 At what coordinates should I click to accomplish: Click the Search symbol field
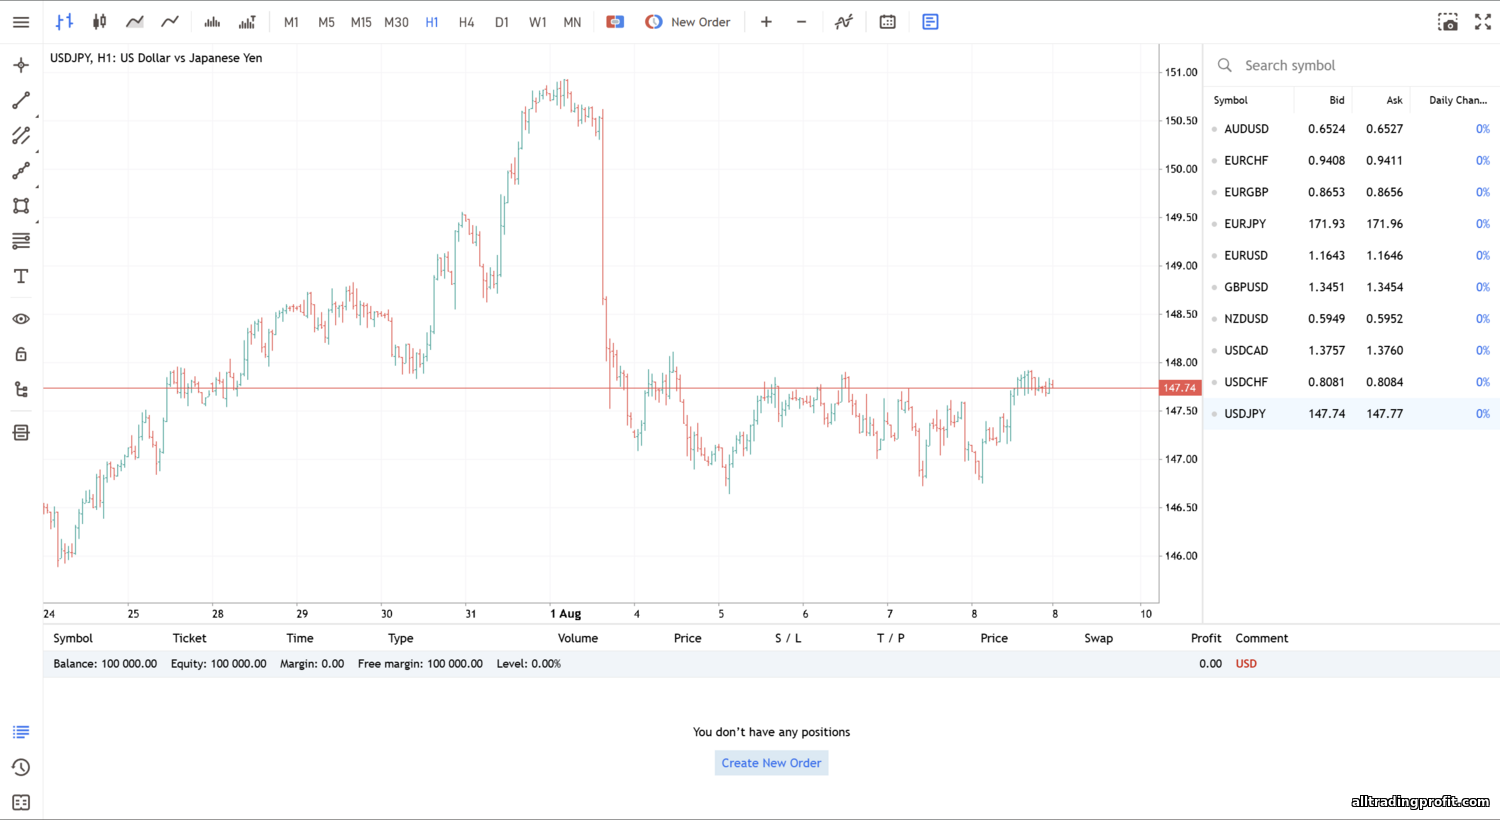pyautogui.click(x=1350, y=66)
